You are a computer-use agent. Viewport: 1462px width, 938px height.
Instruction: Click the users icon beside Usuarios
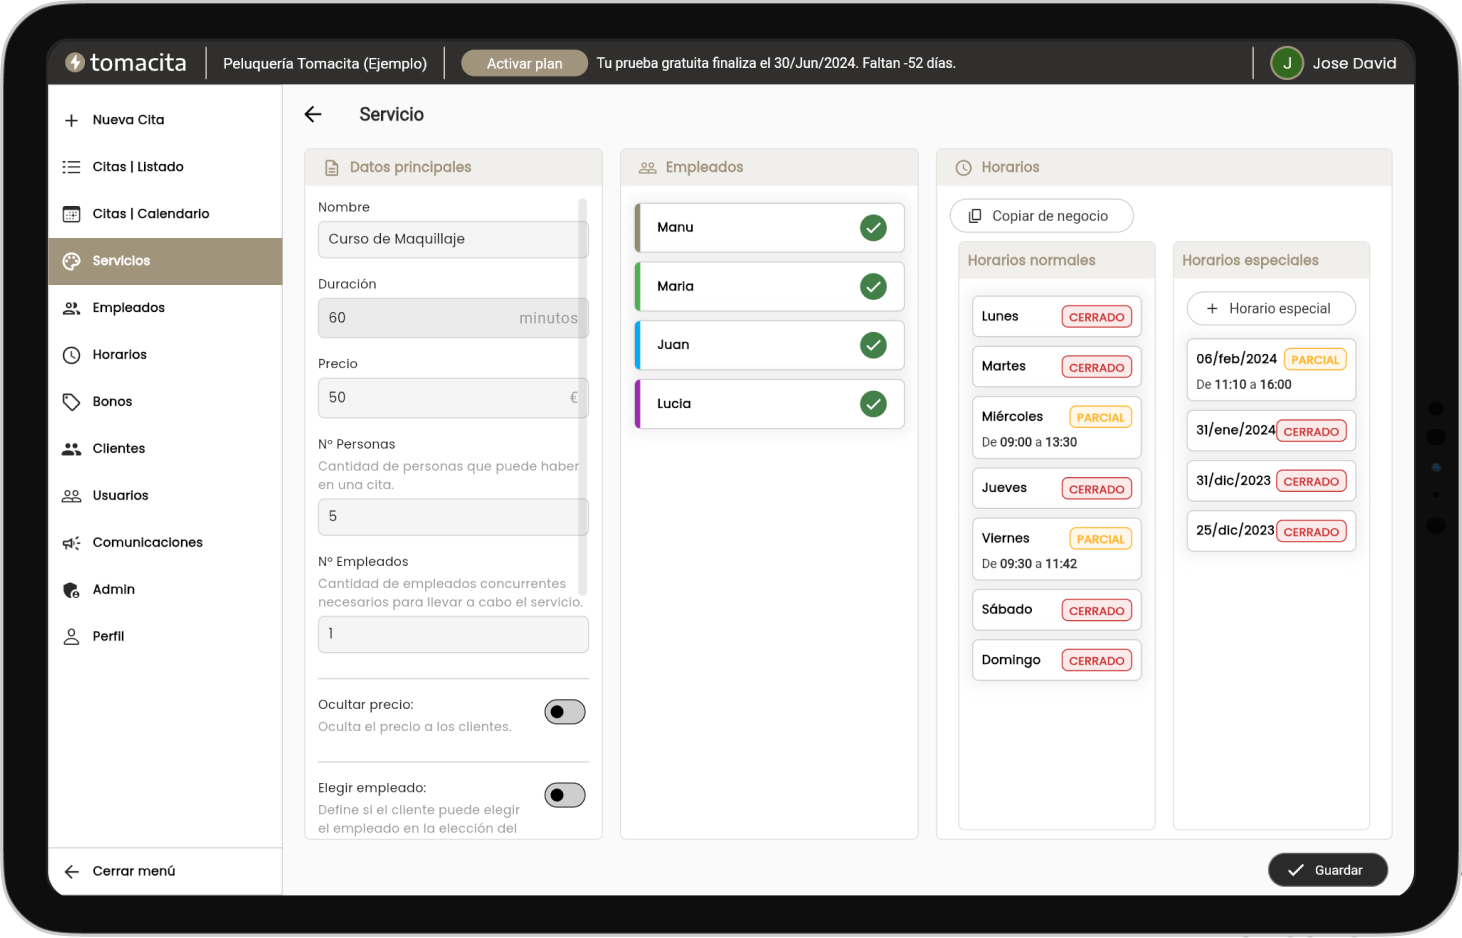[71, 496]
